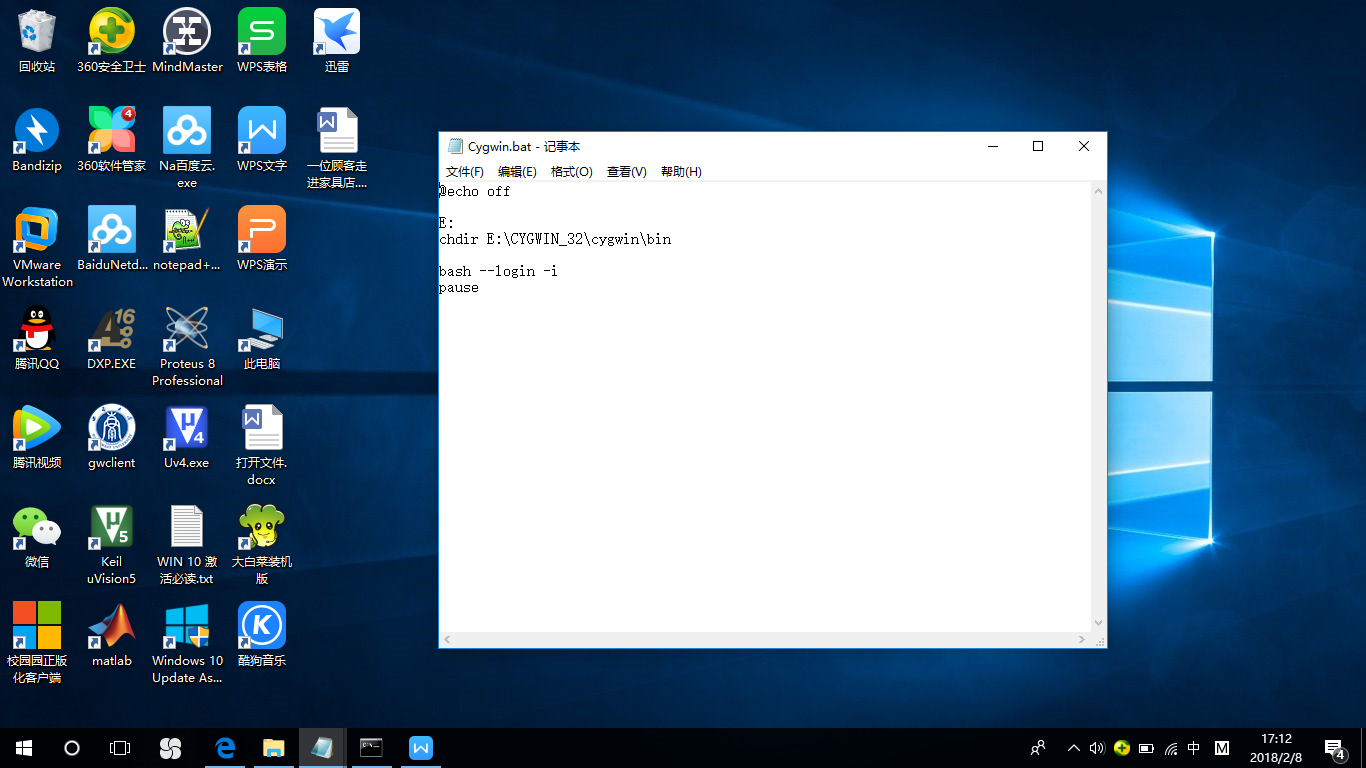The width and height of the screenshot is (1366, 768).
Task: Open the 查看(V) menu in Notepad
Action: 626,172
